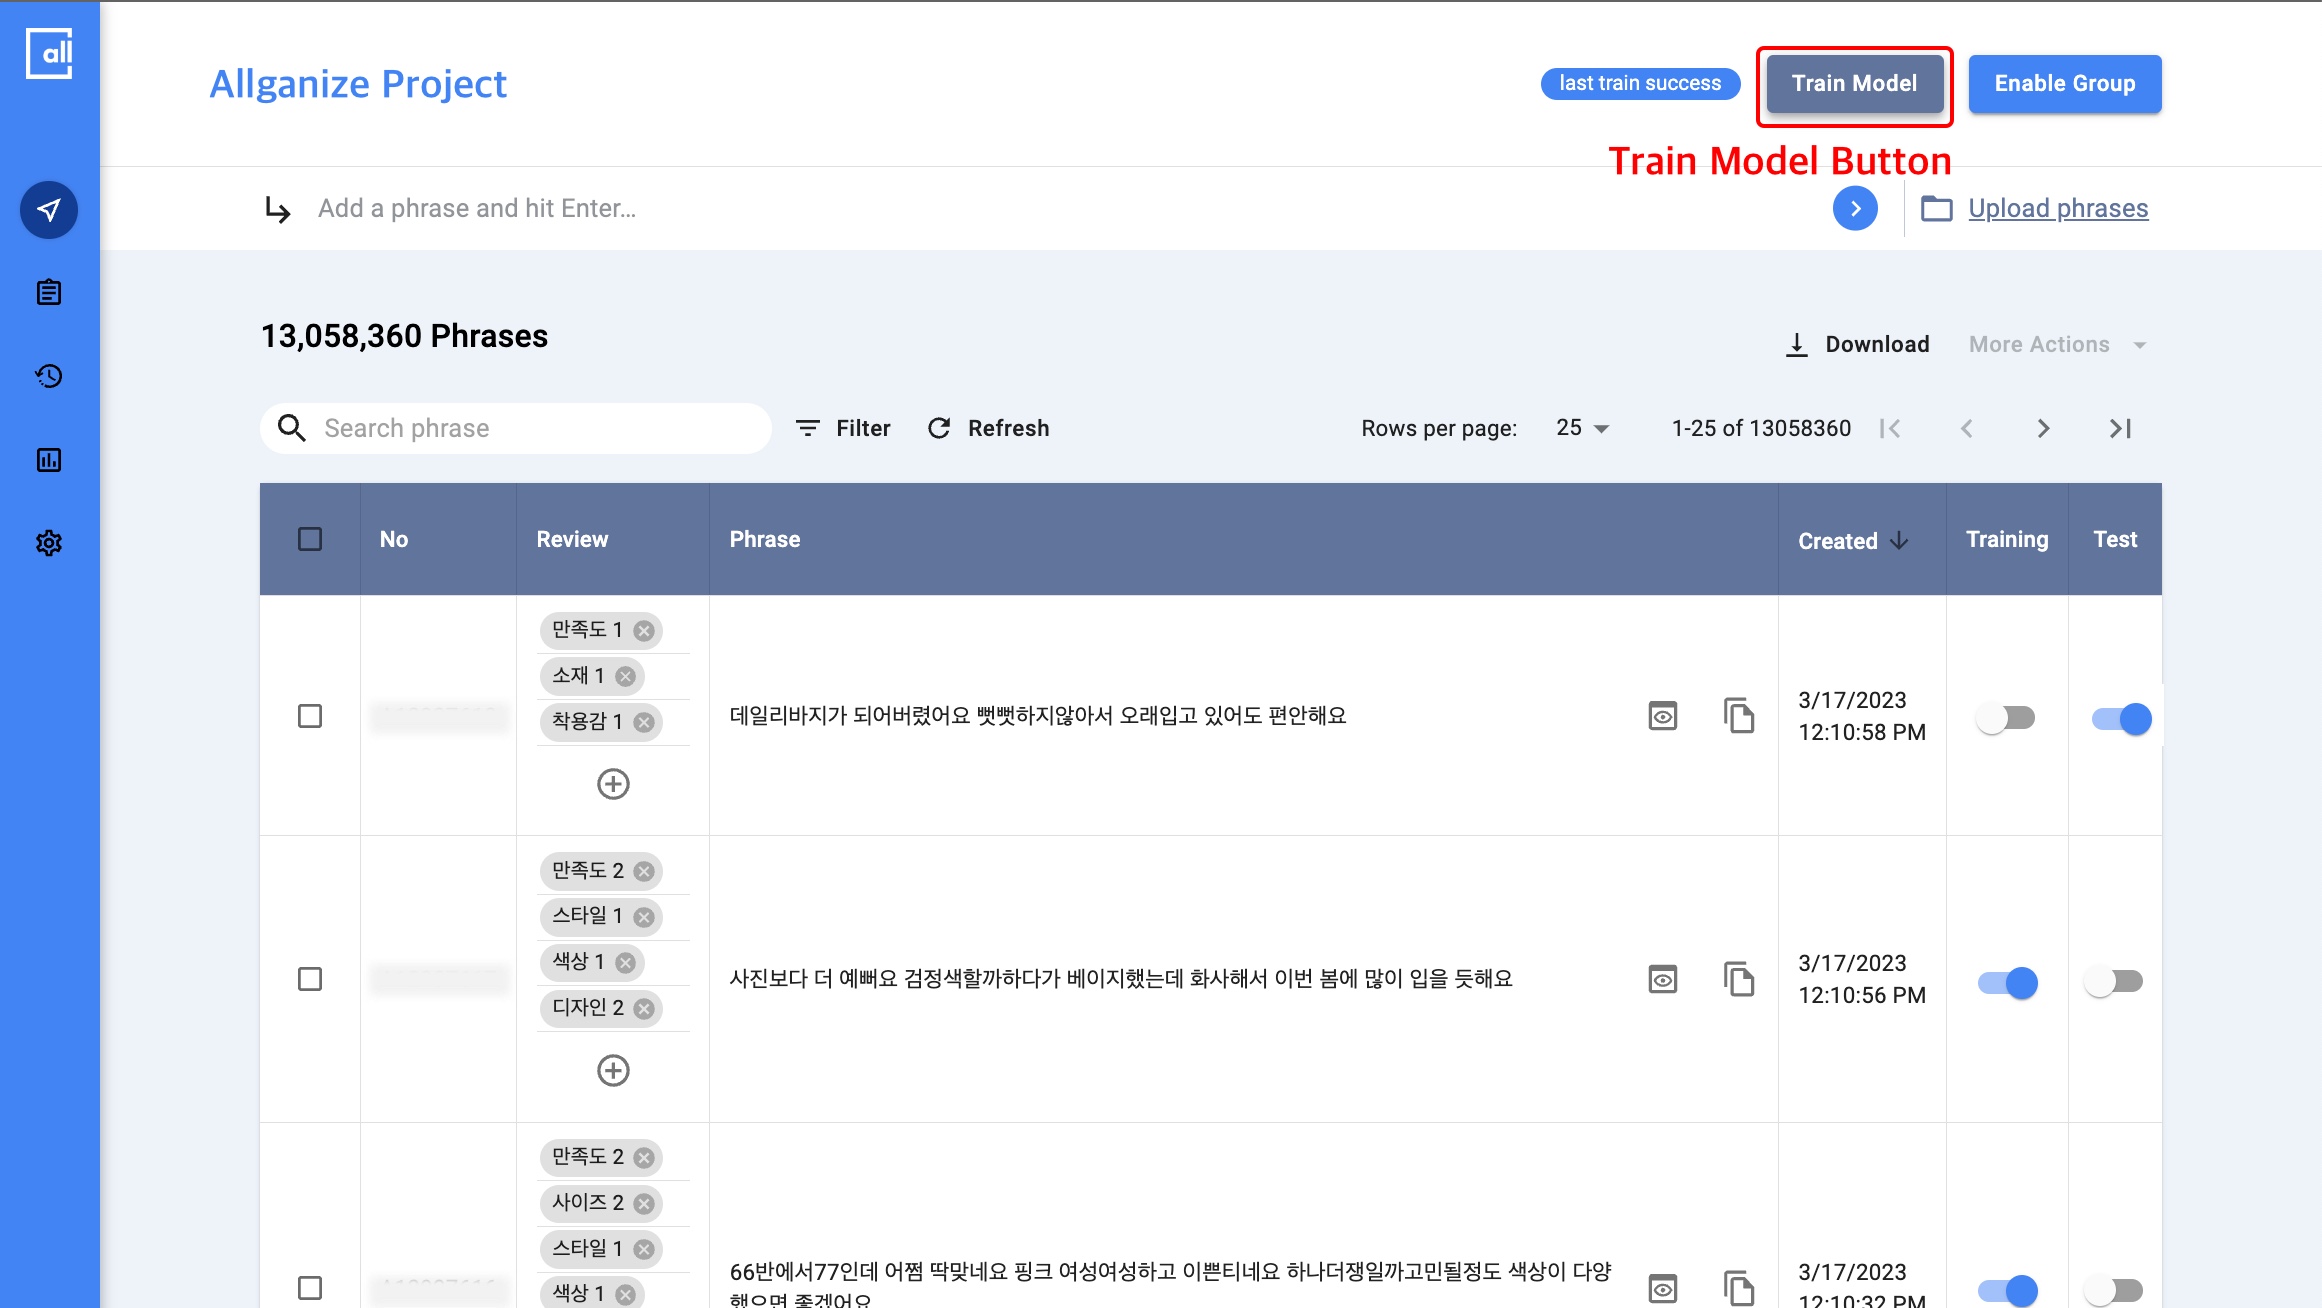The height and width of the screenshot is (1308, 2322).
Task: Click the Phrase column header
Action: (765, 539)
